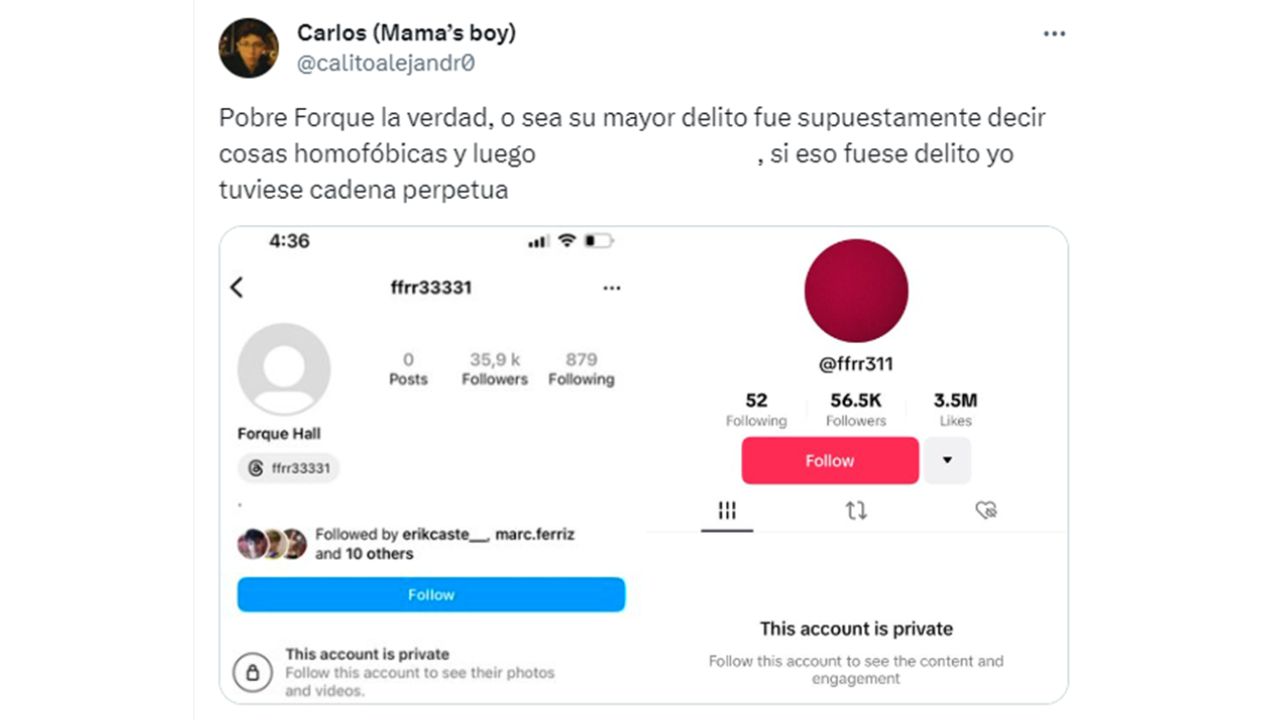1280x720 pixels.
Task: Tap the back arrow on the ffrr33331 profile
Action: (236, 287)
